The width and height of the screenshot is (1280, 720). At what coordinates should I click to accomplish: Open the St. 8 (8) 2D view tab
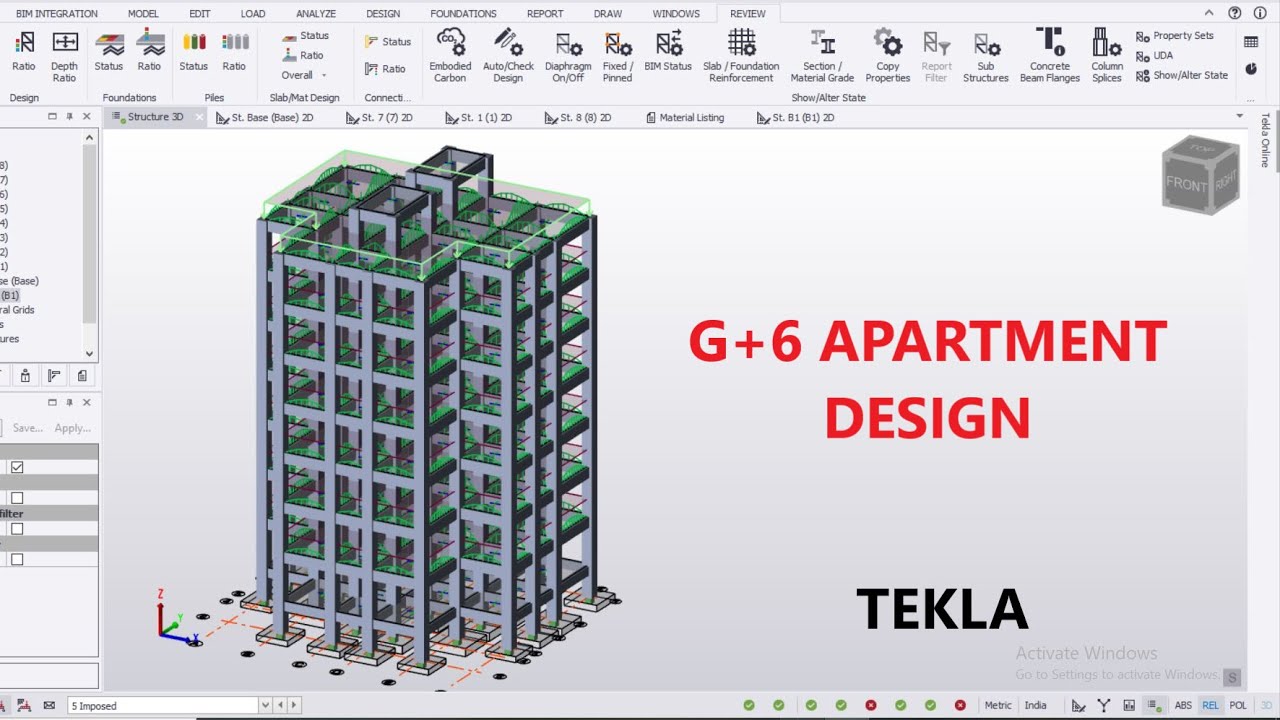pos(578,118)
